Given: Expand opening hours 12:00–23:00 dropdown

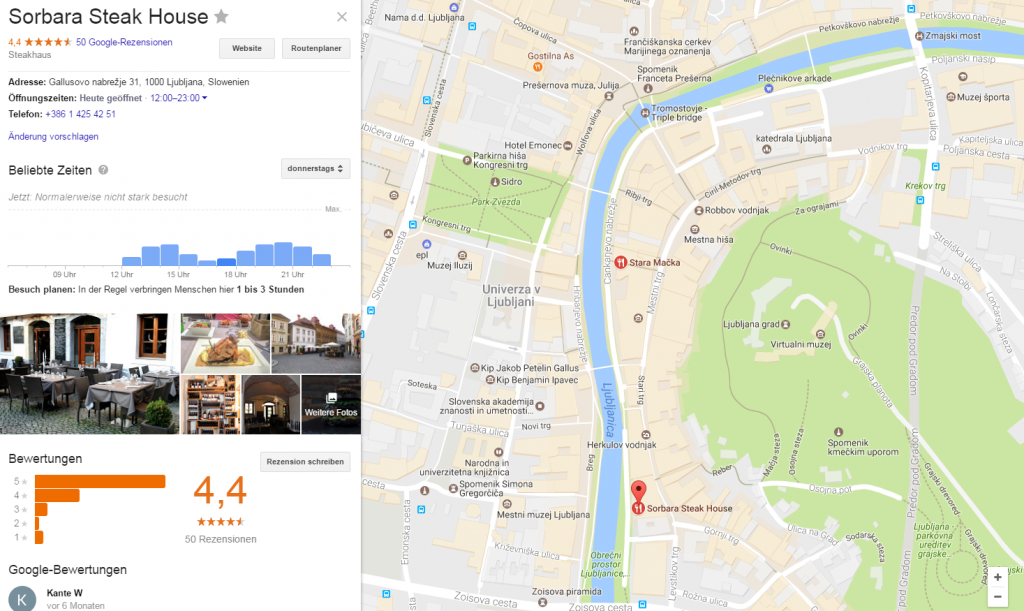Looking at the screenshot, I should (x=178, y=98).
